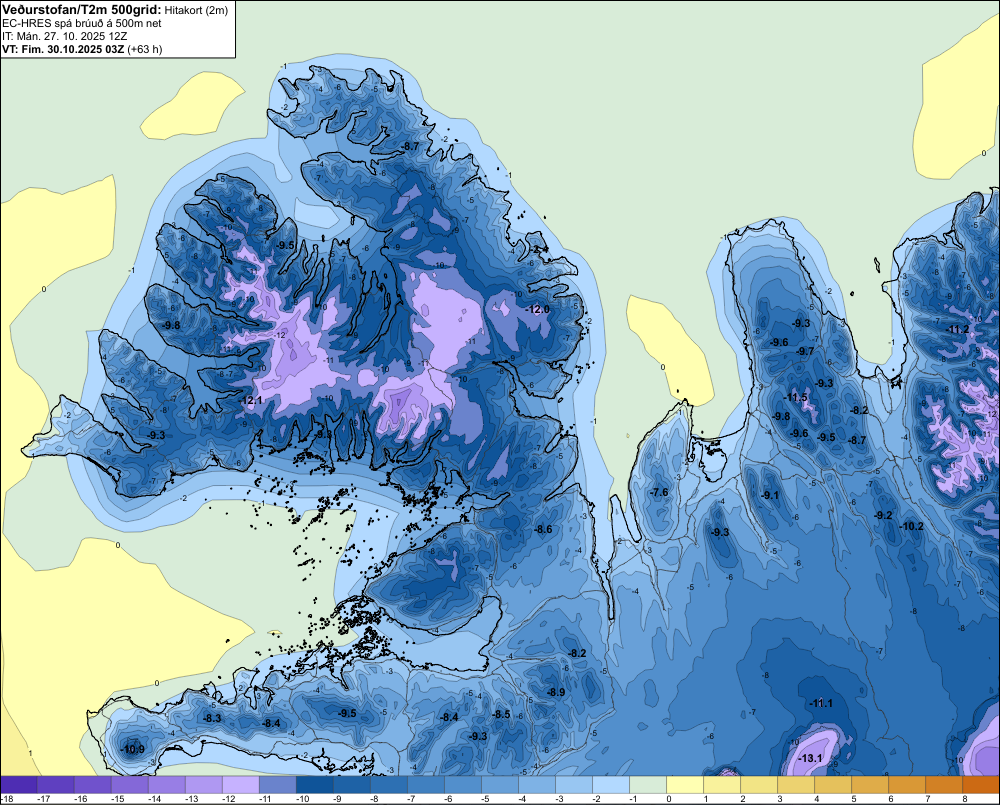The height and width of the screenshot is (805, 1000).
Task: Select the line "EC-HRES spá brúuð á 500m net"
Action: click(82, 23)
